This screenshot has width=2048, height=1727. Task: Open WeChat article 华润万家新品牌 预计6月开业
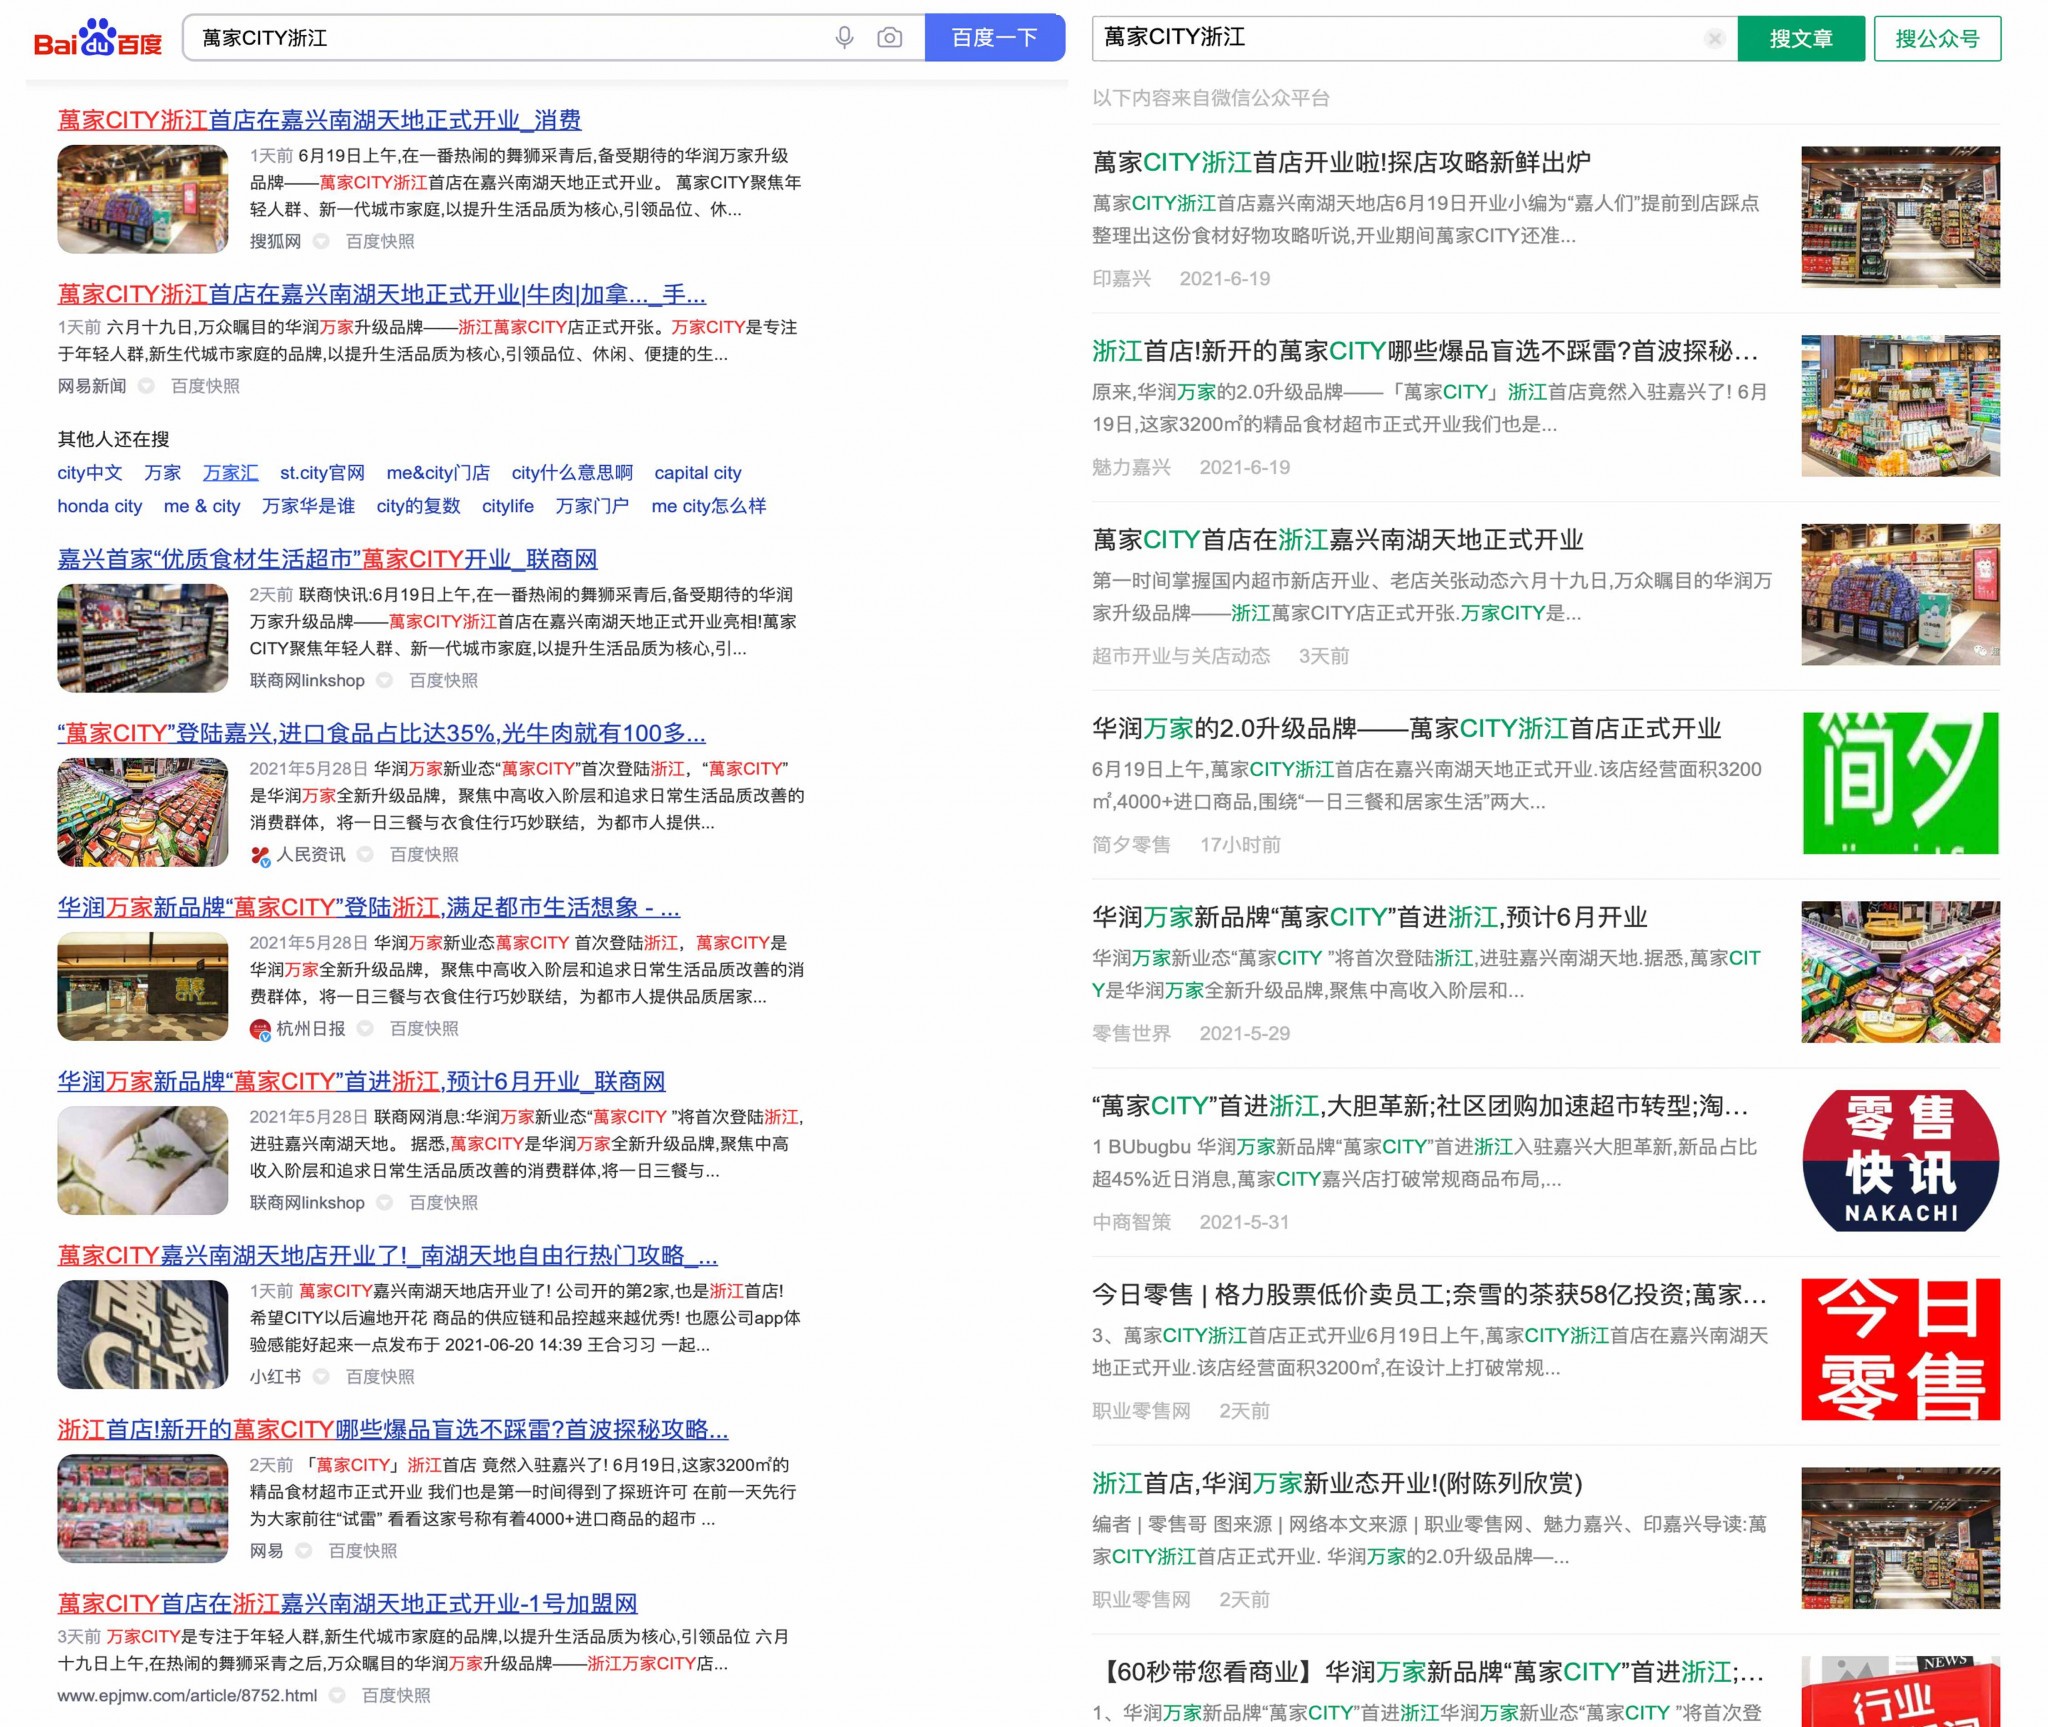click(1369, 917)
